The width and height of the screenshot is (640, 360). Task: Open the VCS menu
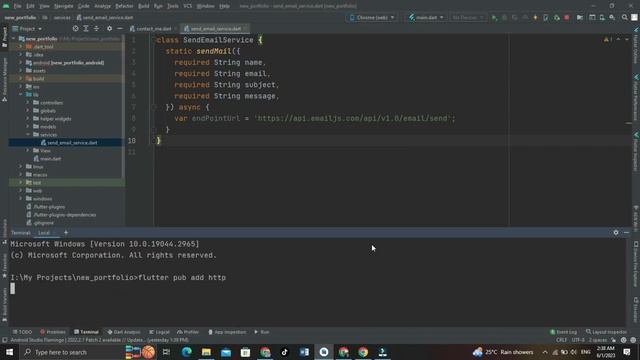187,6
